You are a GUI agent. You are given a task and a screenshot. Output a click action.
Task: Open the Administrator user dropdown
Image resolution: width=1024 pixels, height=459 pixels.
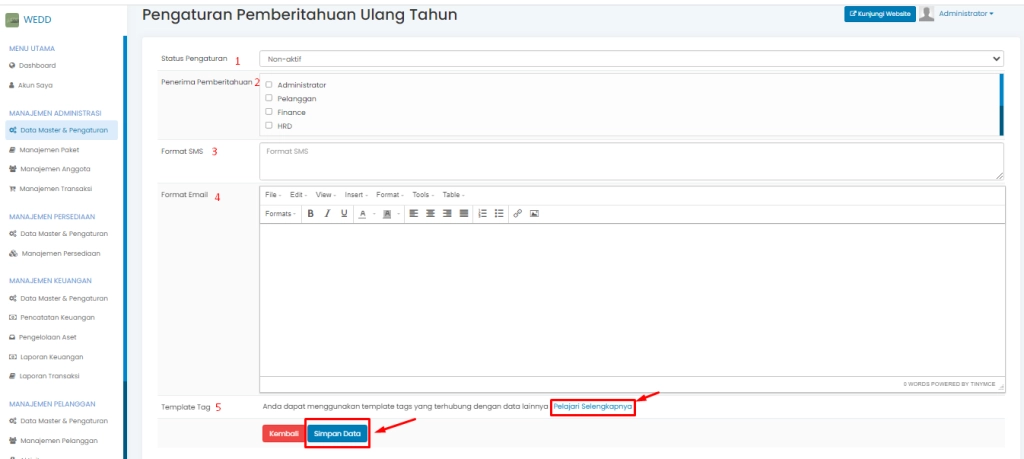pos(966,13)
